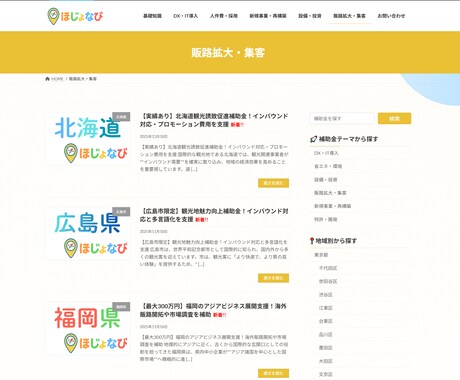The height and width of the screenshot is (380, 460).
Task: Select 渋谷区 in the region list
Action: (326, 295)
